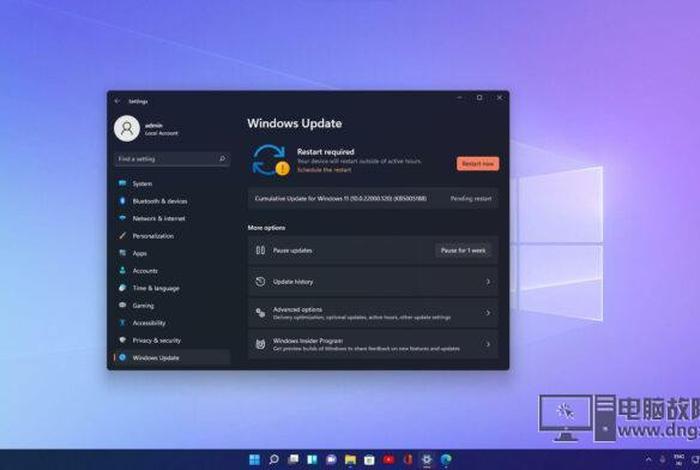Click the Windows Update sidebar icon

pos(122,358)
